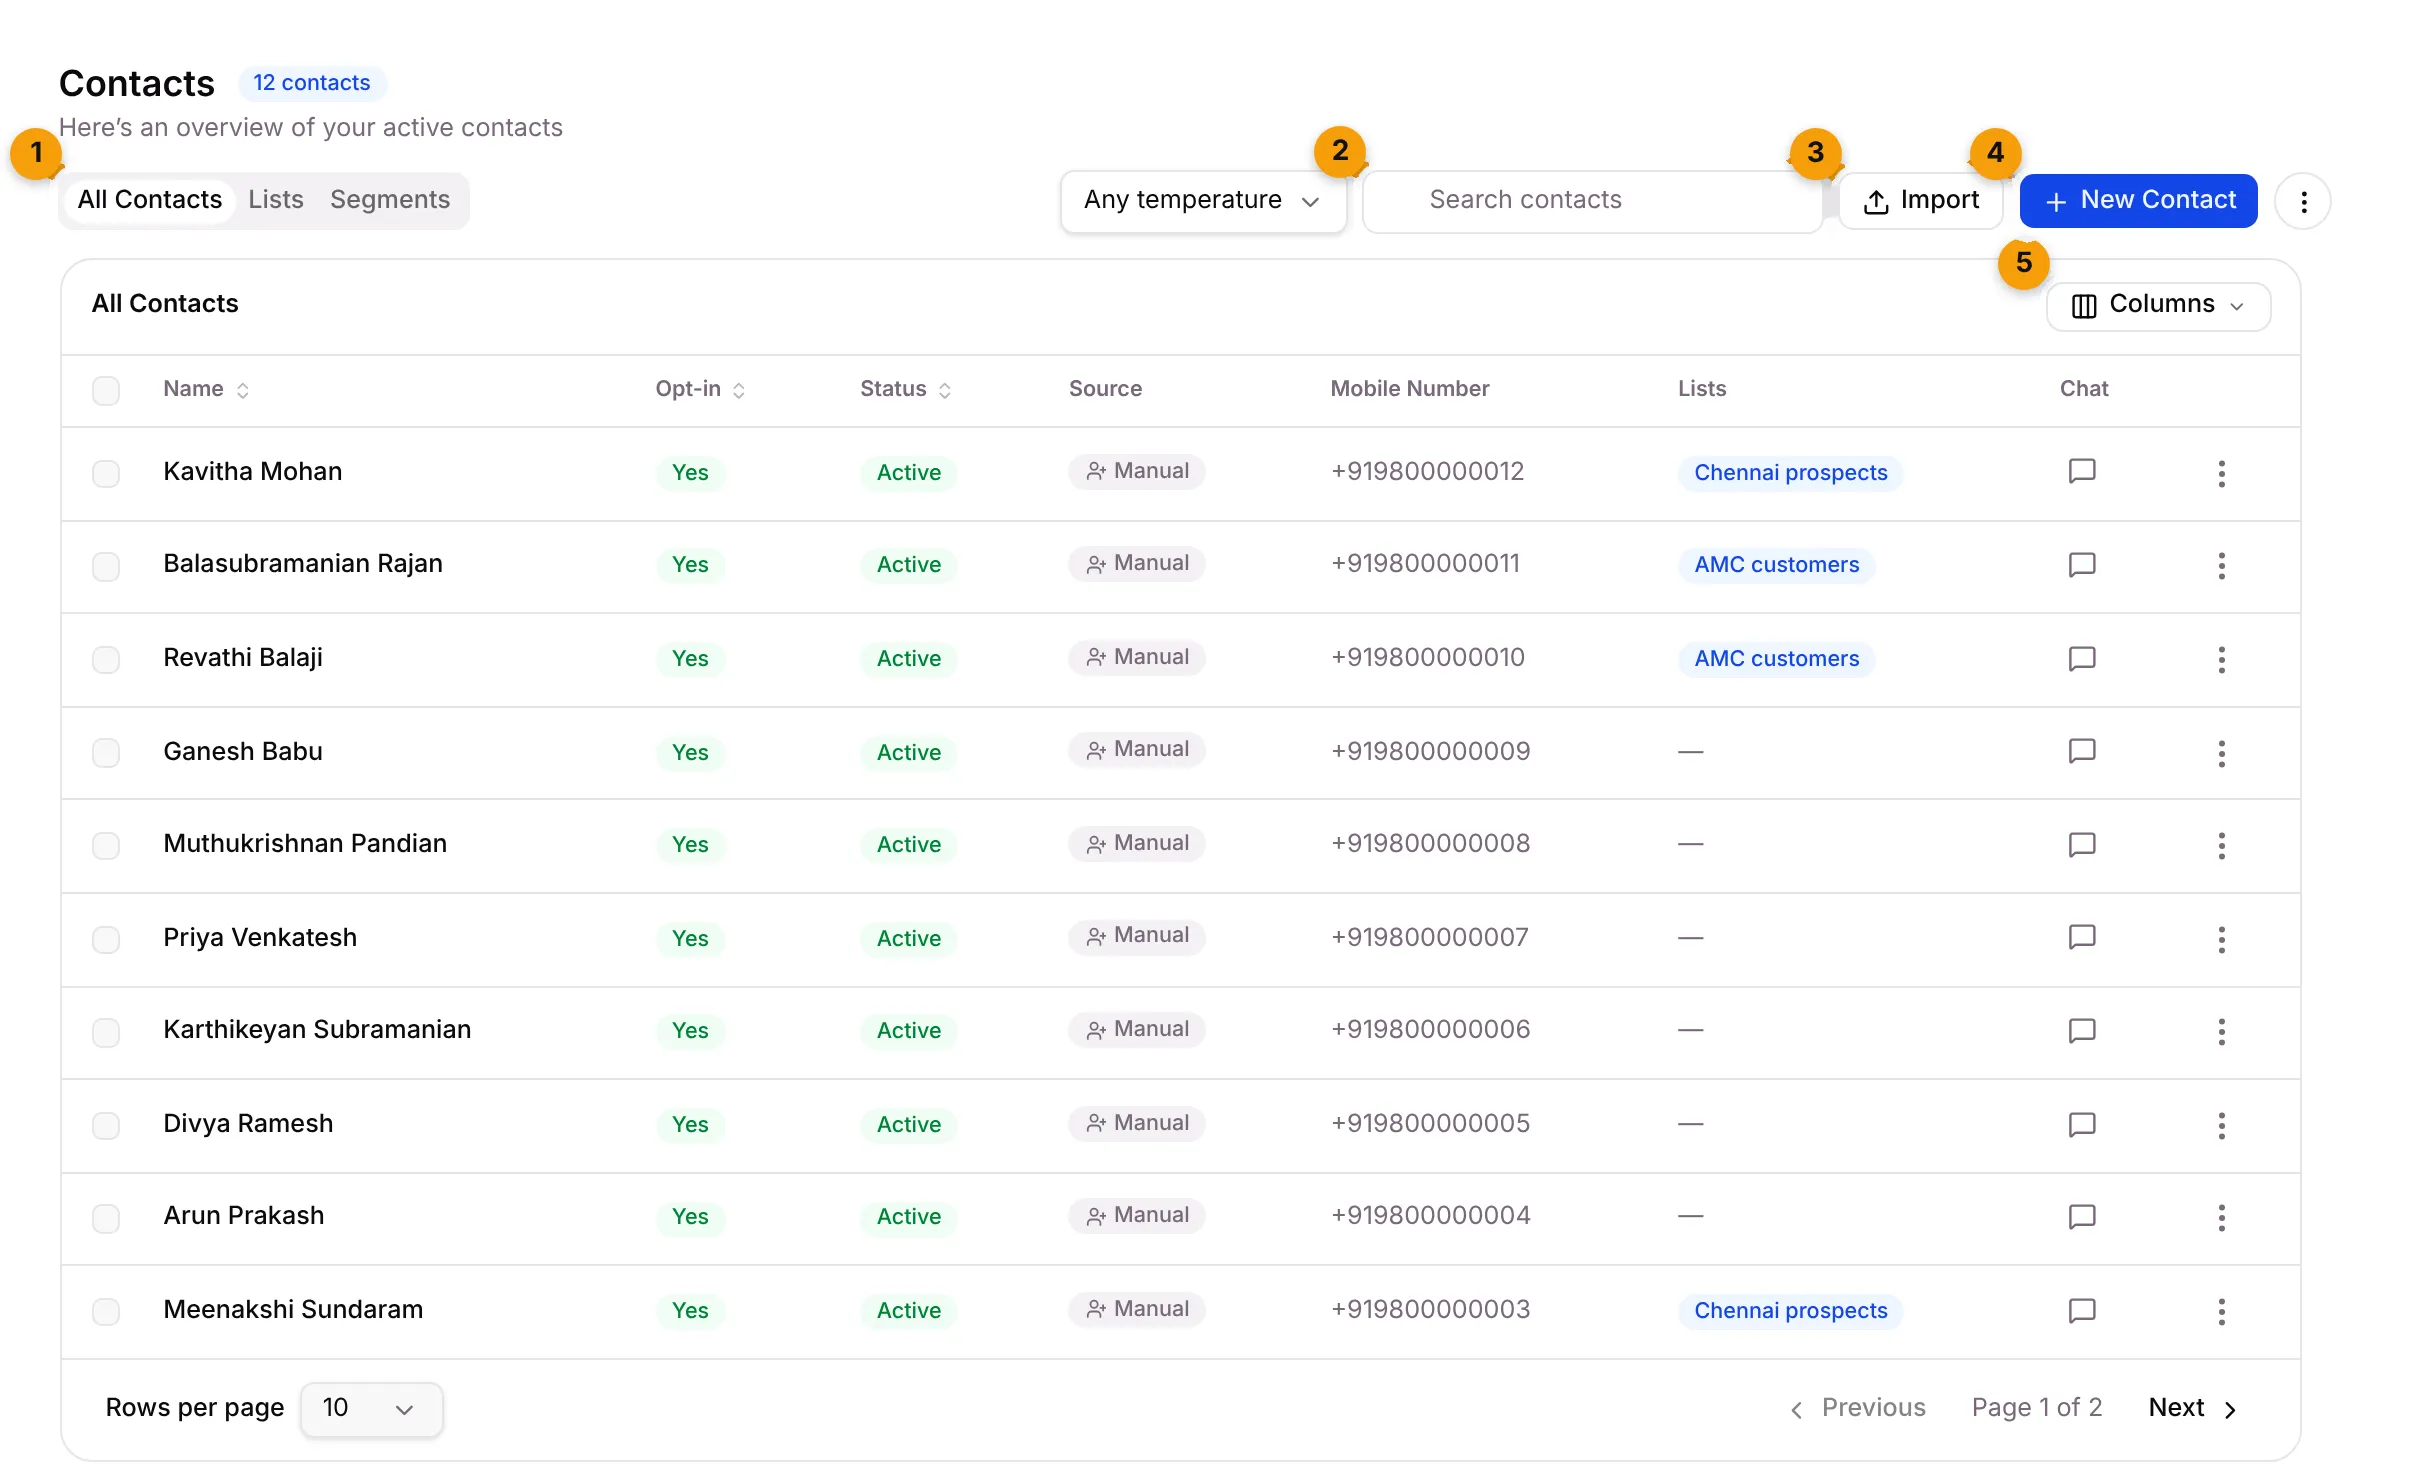Viewport: 2420px width, 1482px height.
Task: Focus the Search contacts field
Action: pos(1592,201)
